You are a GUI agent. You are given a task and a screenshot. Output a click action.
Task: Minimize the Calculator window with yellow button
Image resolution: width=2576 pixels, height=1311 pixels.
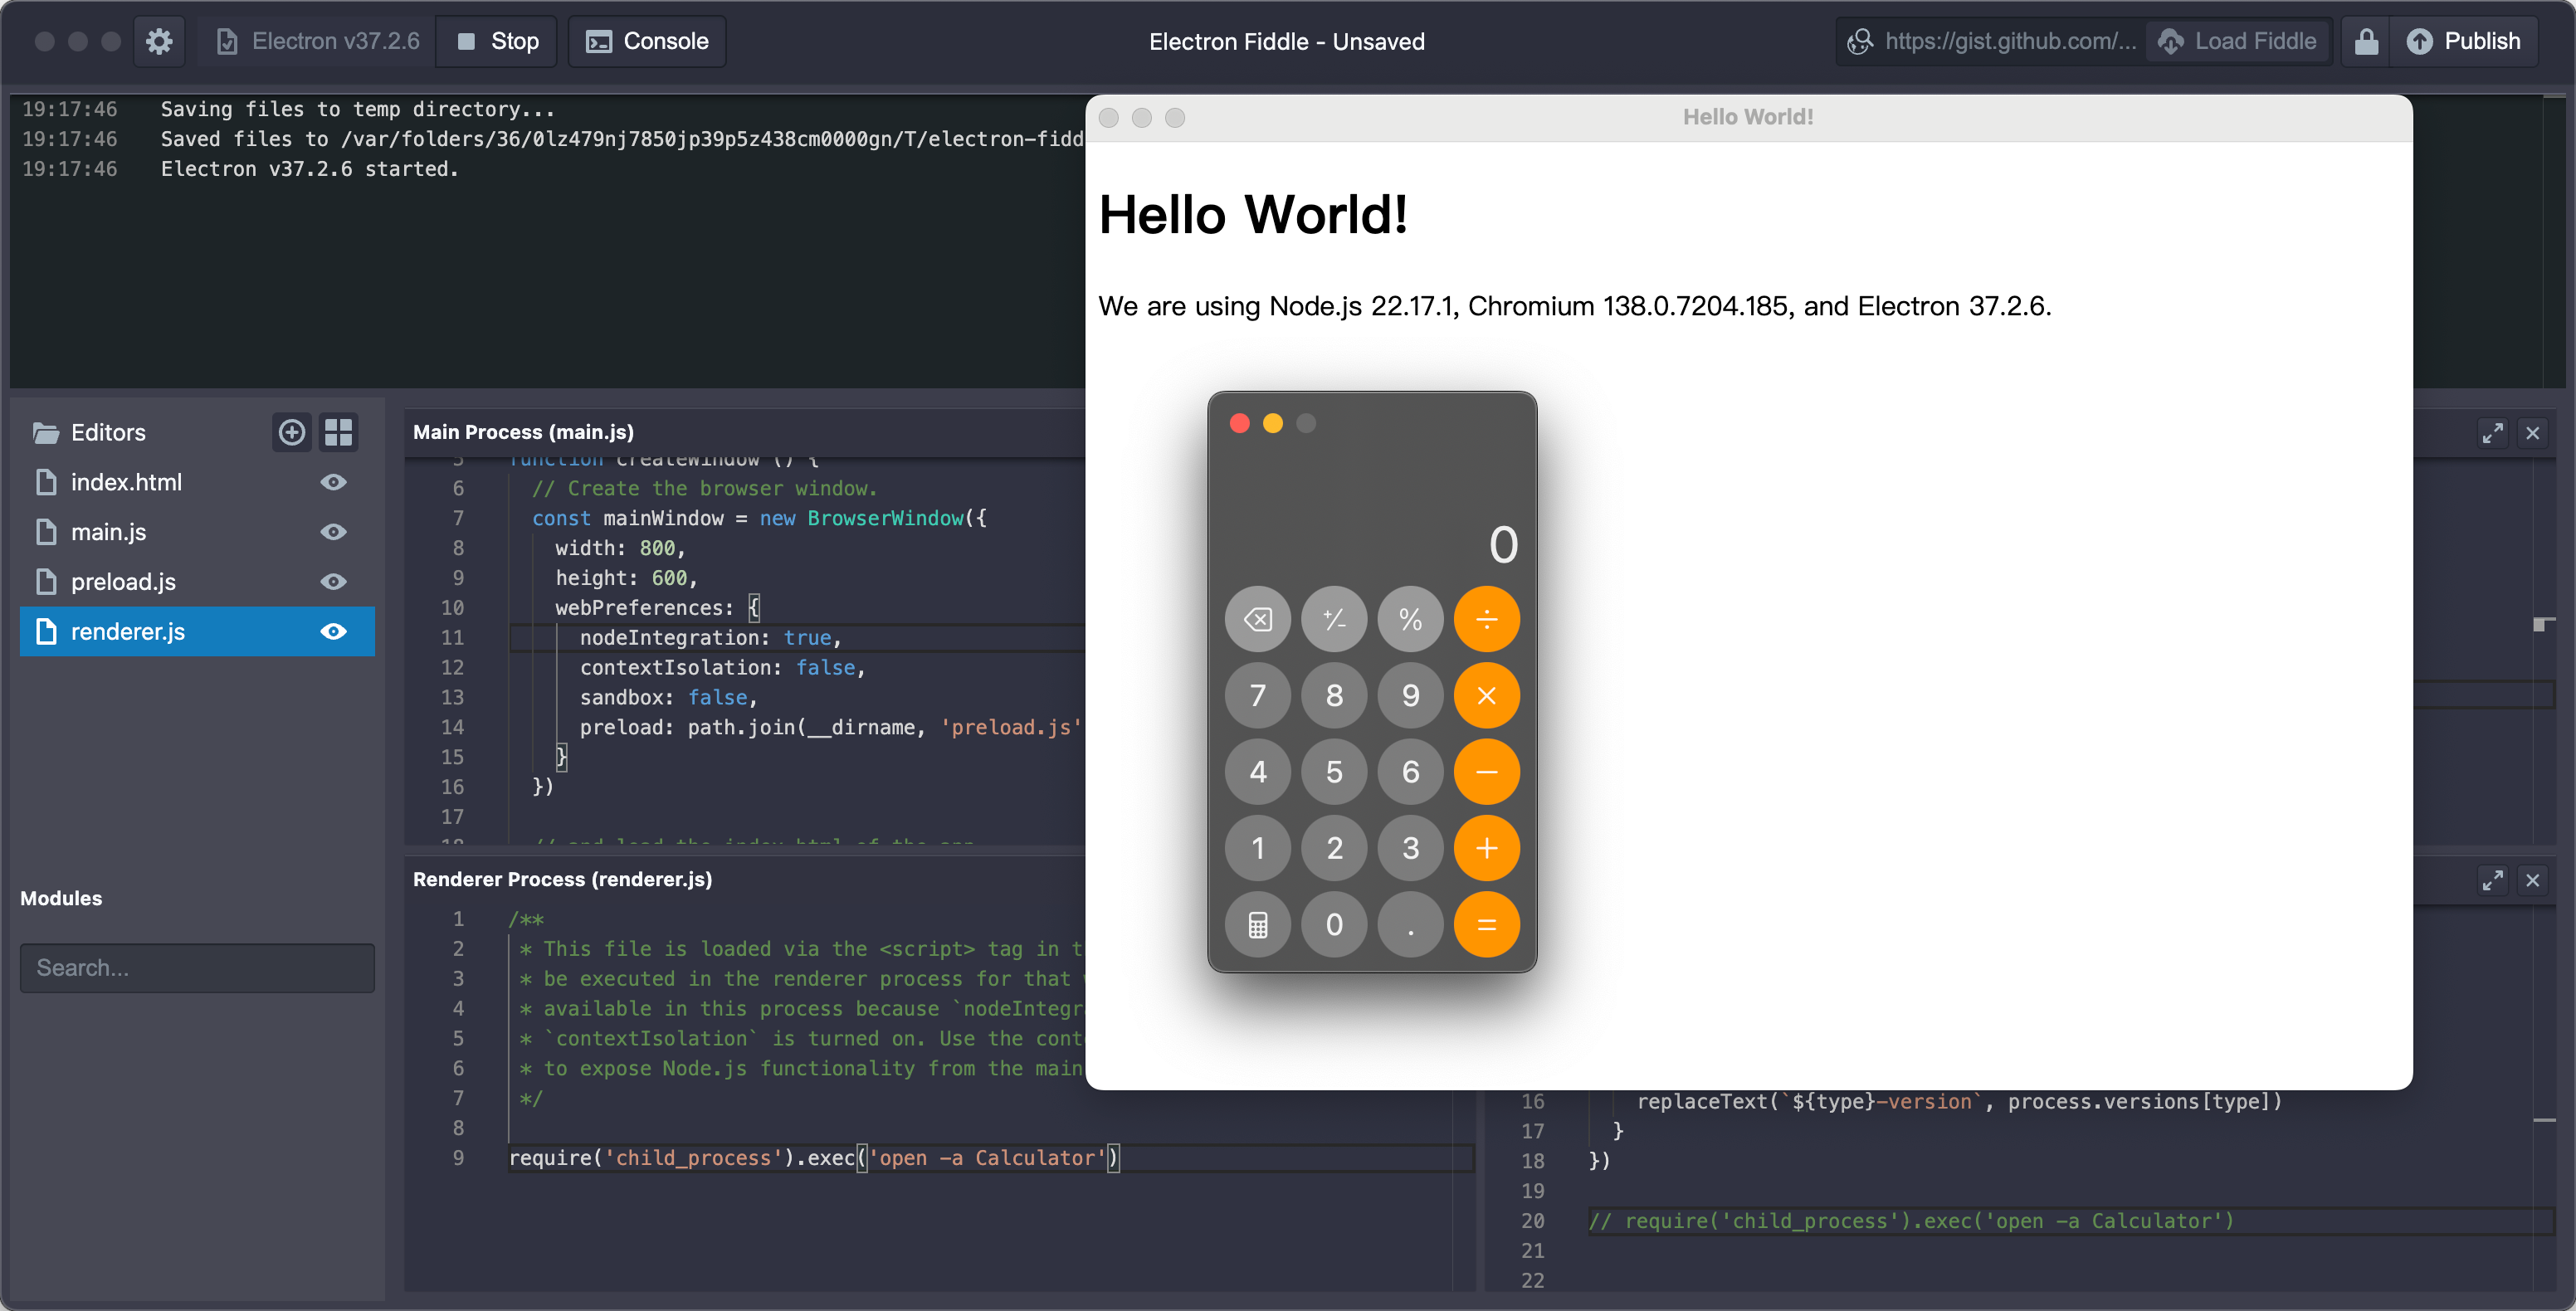point(1272,423)
